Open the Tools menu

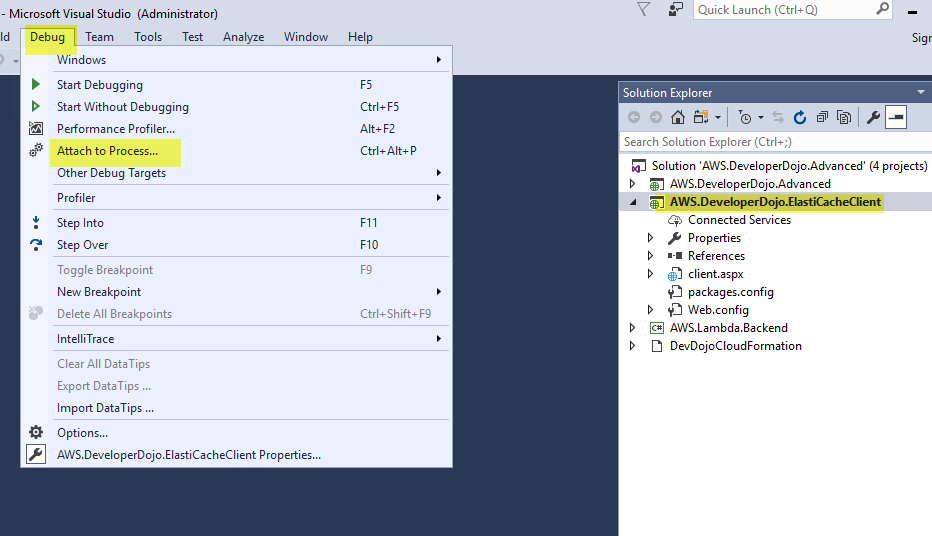pos(148,37)
